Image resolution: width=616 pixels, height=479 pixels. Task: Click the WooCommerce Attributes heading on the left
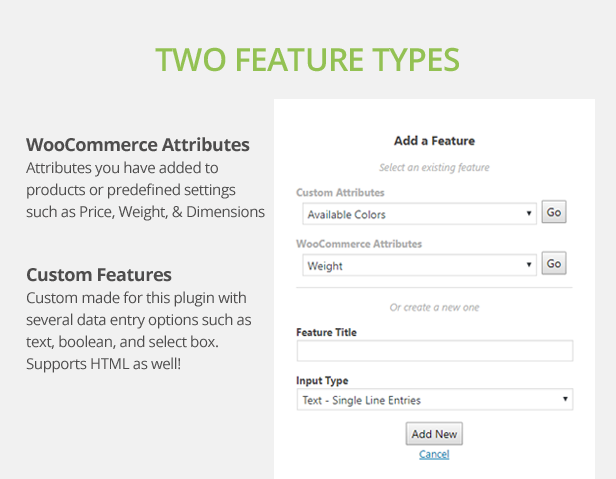tap(138, 145)
